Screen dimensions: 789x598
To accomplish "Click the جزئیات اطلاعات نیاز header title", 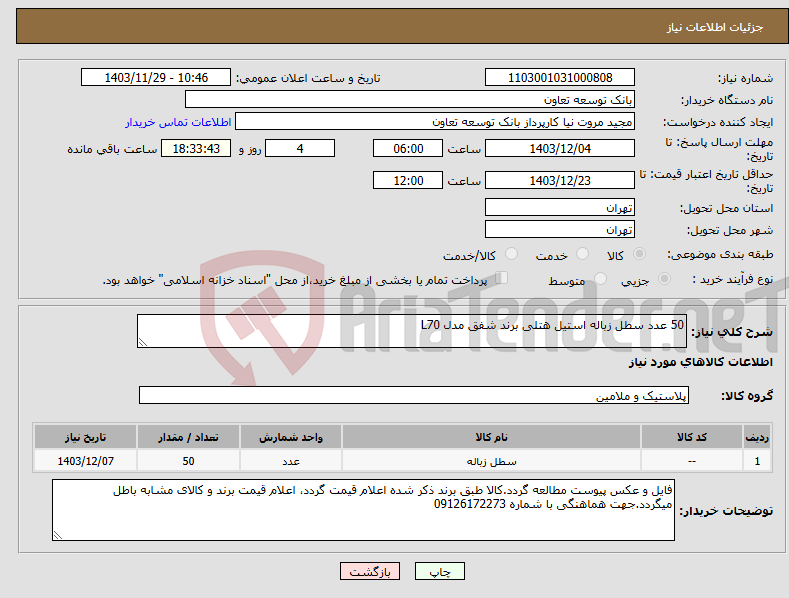I will [715, 27].
